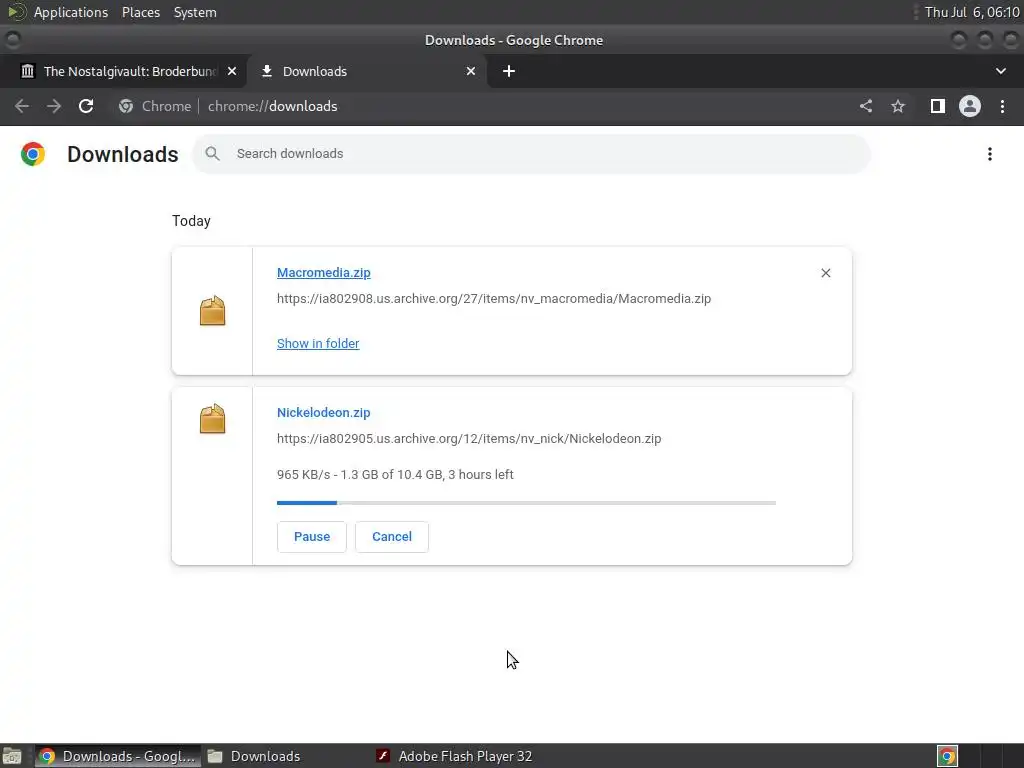Click the Macromedia.zip archive.org URL text
Screen dimensions: 1024x768
tap(494, 299)
